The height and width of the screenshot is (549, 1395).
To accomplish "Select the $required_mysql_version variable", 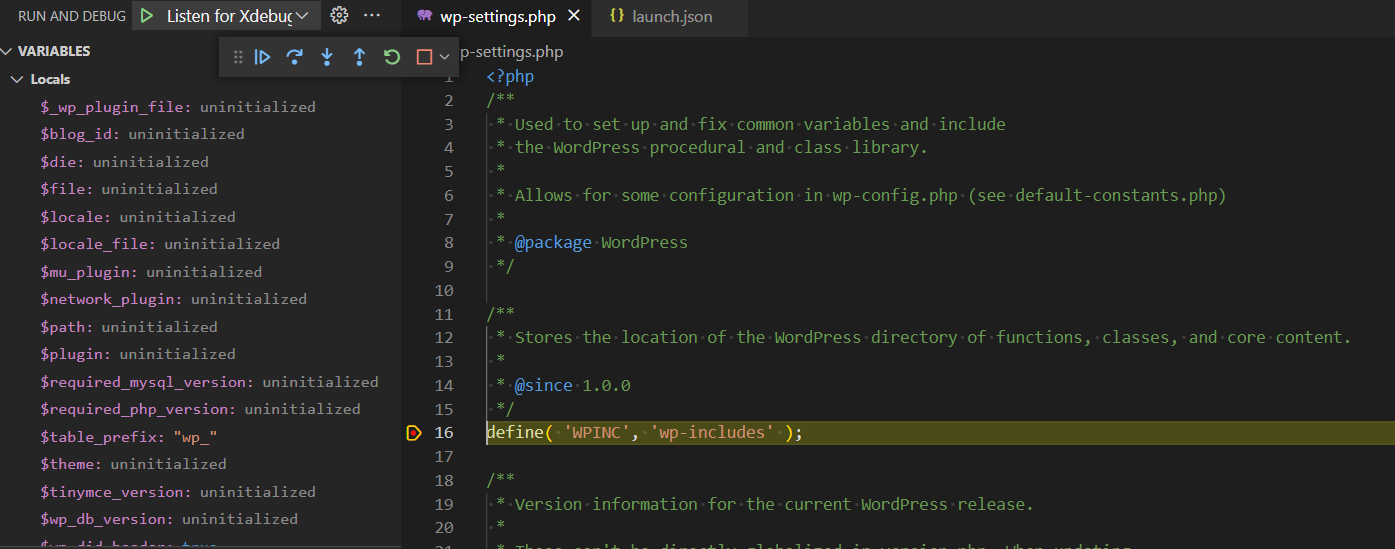I will [200, 382].
